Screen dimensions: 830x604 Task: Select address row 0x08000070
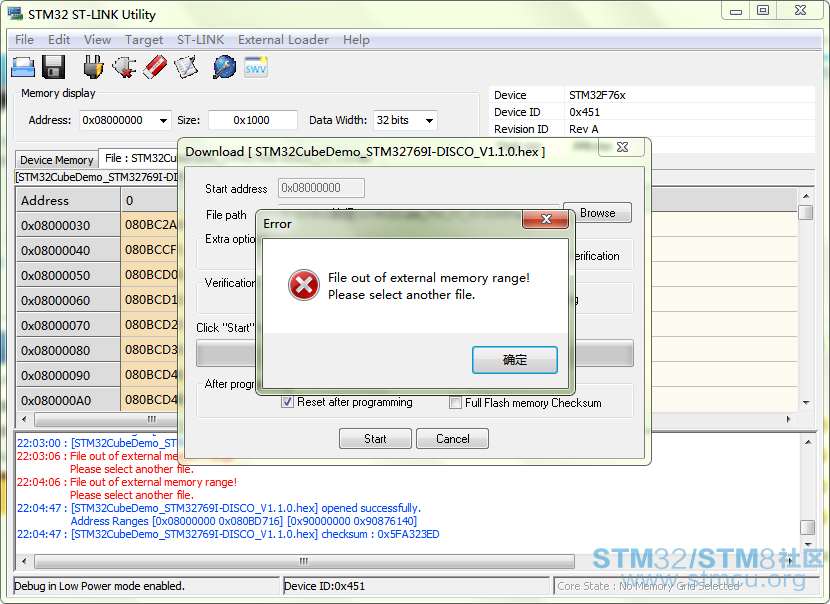tap(68, 325)
